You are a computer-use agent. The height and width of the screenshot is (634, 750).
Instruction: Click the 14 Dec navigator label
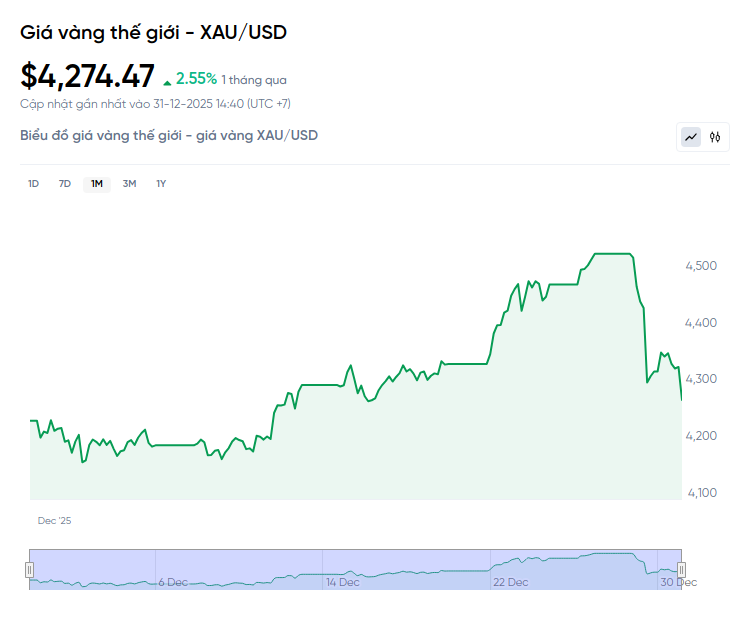342,581
